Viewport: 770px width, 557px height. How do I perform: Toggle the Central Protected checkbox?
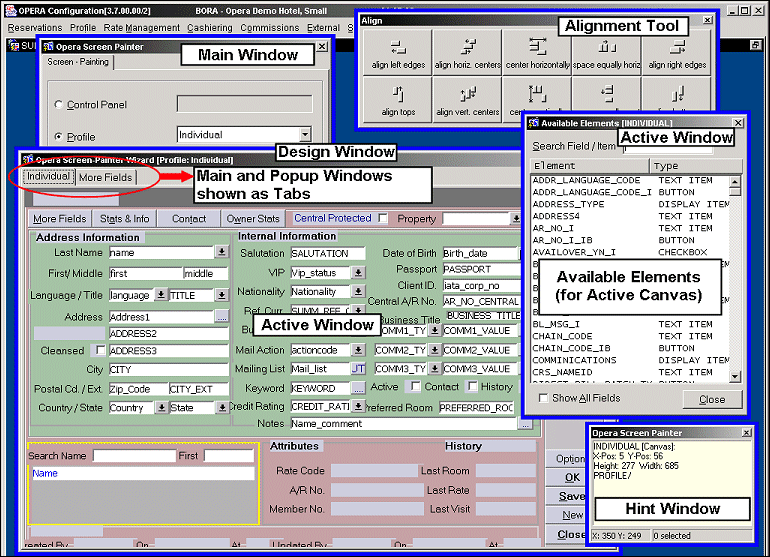[x=382, y=218]
